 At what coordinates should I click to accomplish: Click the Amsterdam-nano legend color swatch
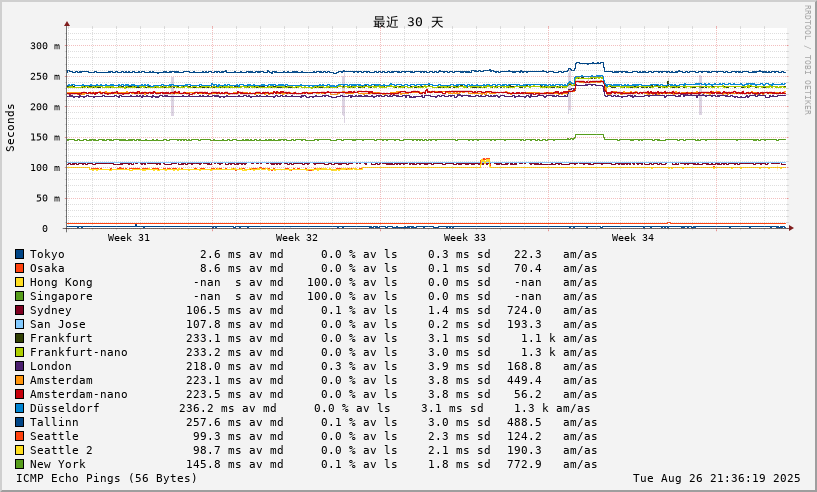click(x=19, y=395)
